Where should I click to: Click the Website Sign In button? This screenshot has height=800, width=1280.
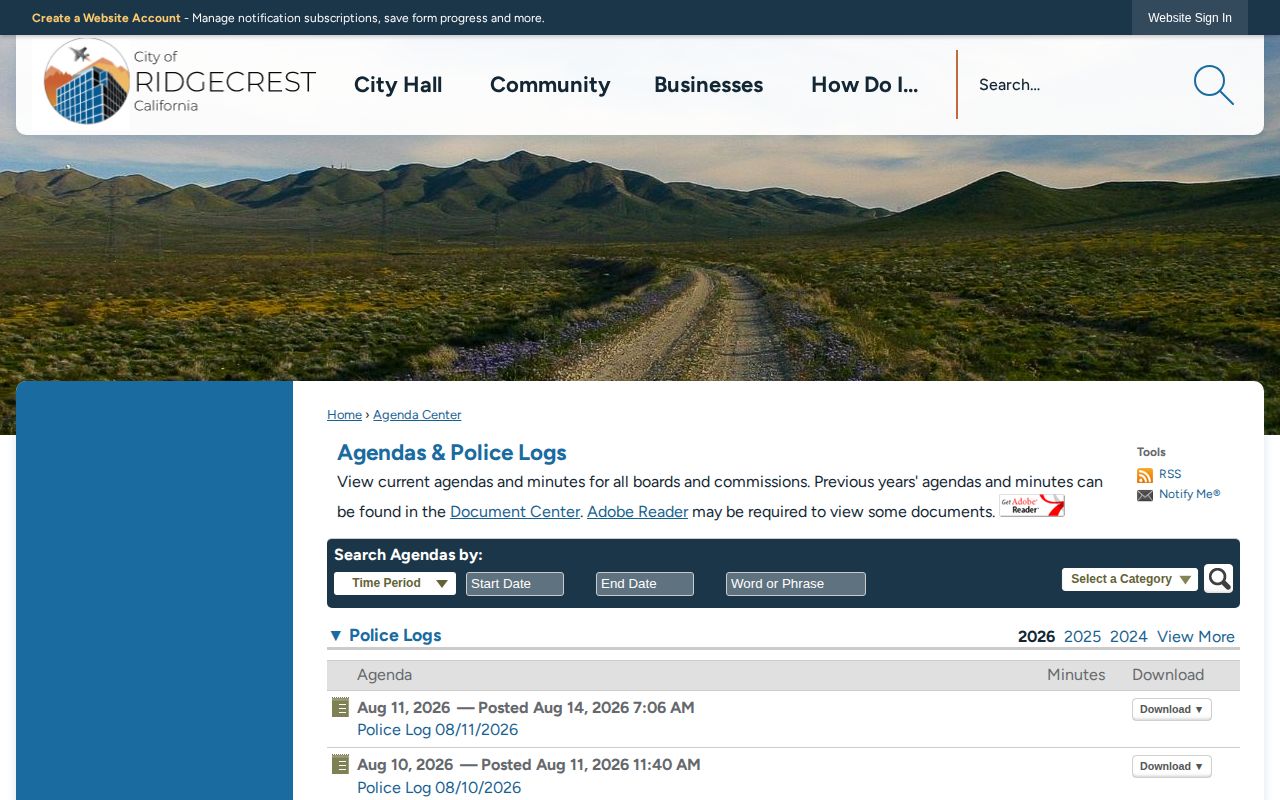coord(1190,18)
